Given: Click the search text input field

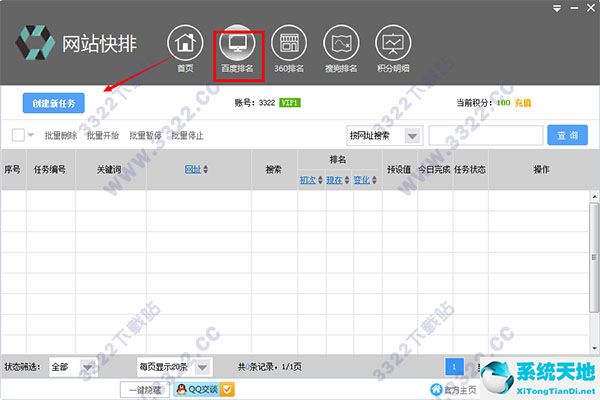Looking at the screenshot, I should tap(486, 136).
